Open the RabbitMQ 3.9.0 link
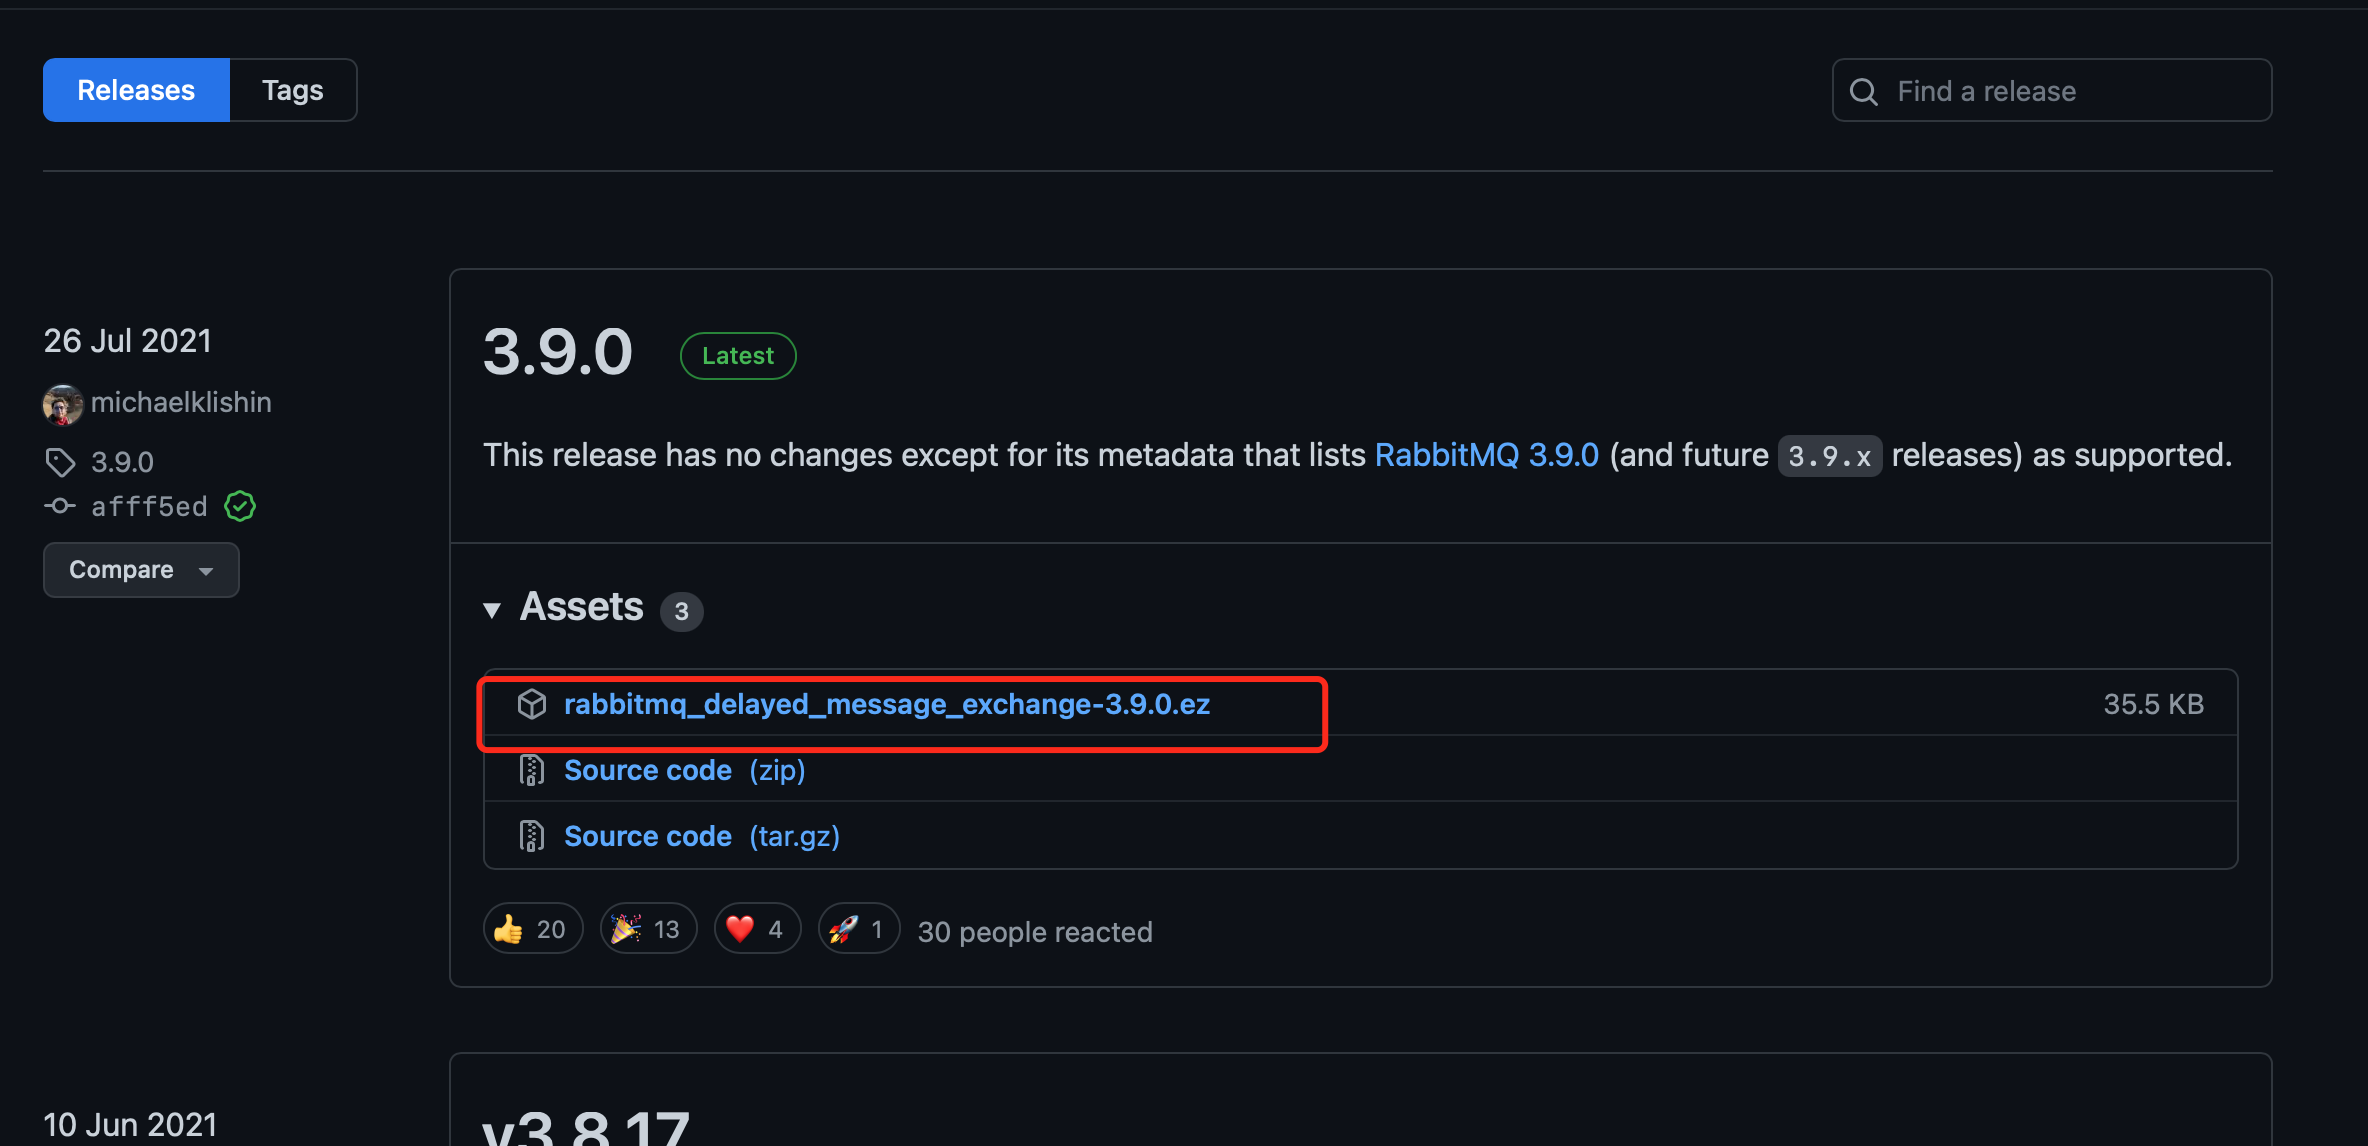The height and width of the screenshot is (1146, 2368). [x=1487, y=455]
